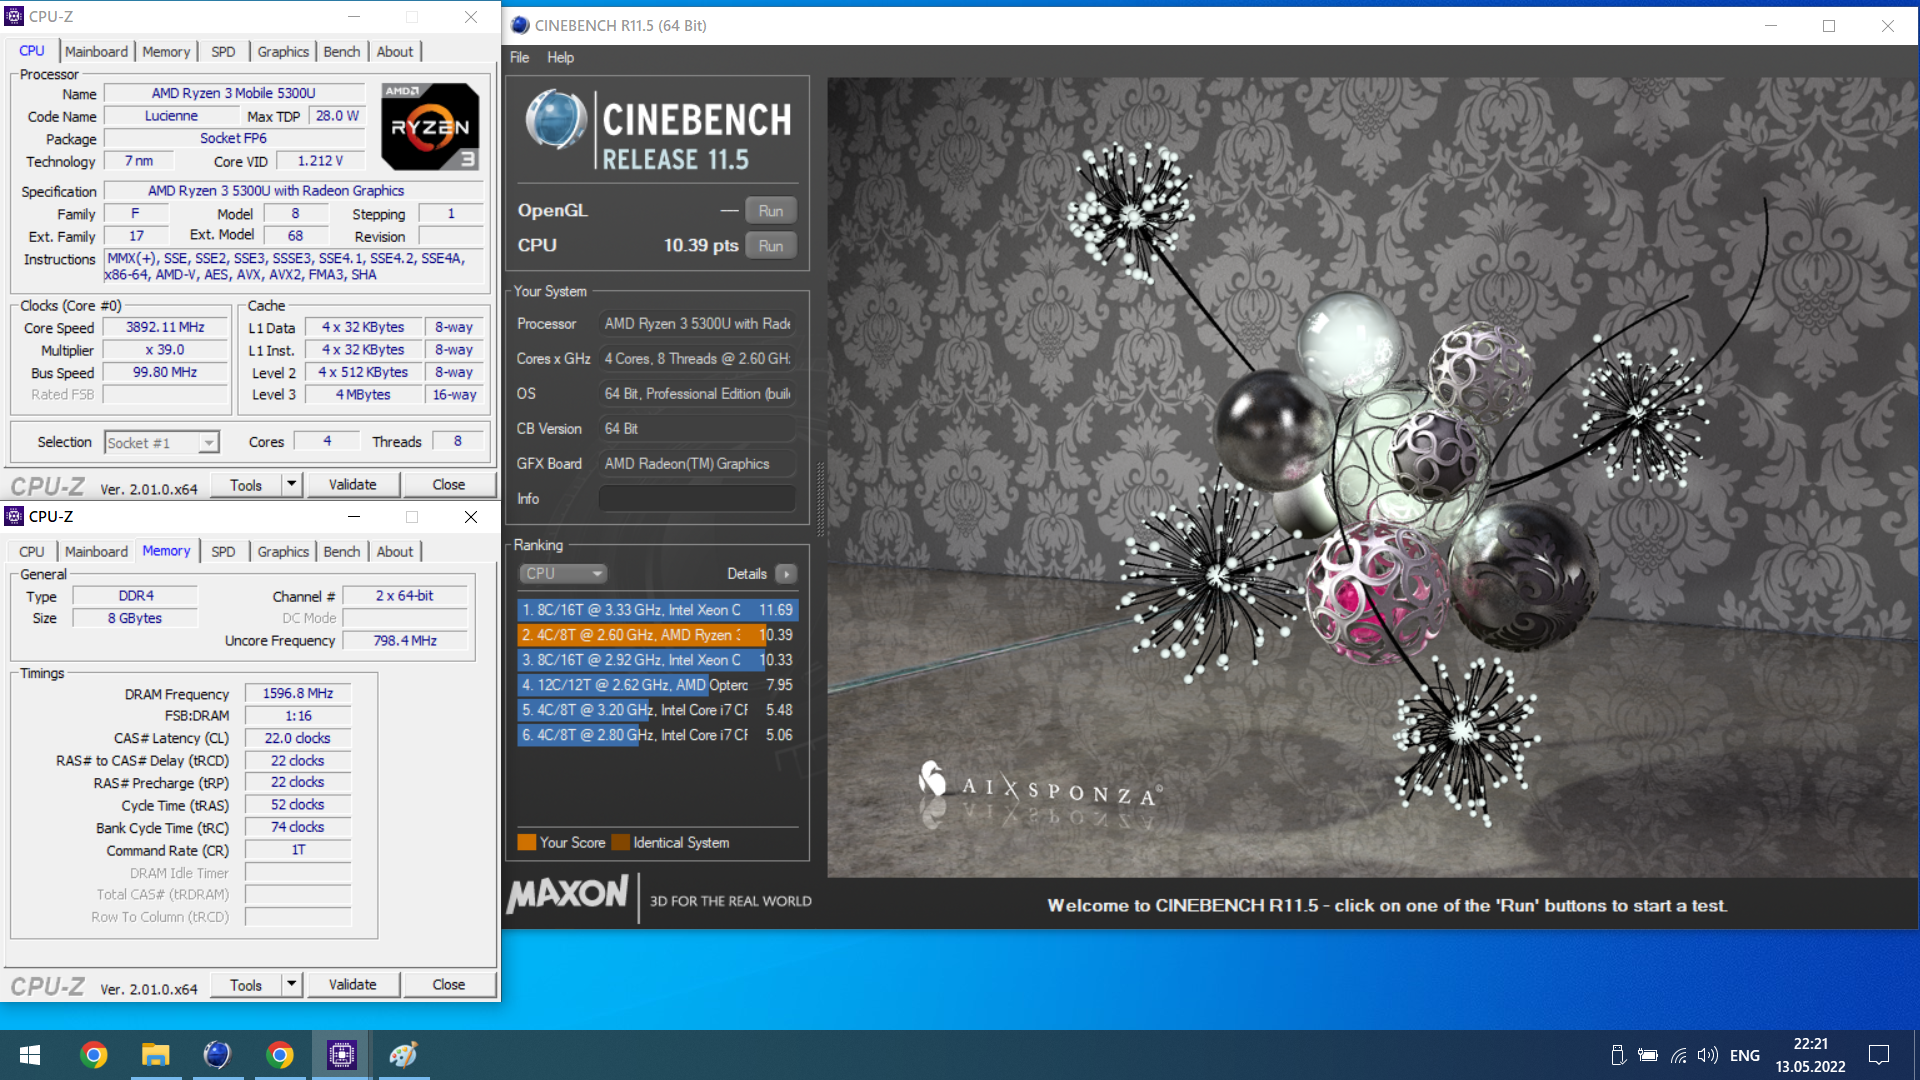
Task: Click Validate in bottom CPU-Z window
Action: click(x=352, y=984)
